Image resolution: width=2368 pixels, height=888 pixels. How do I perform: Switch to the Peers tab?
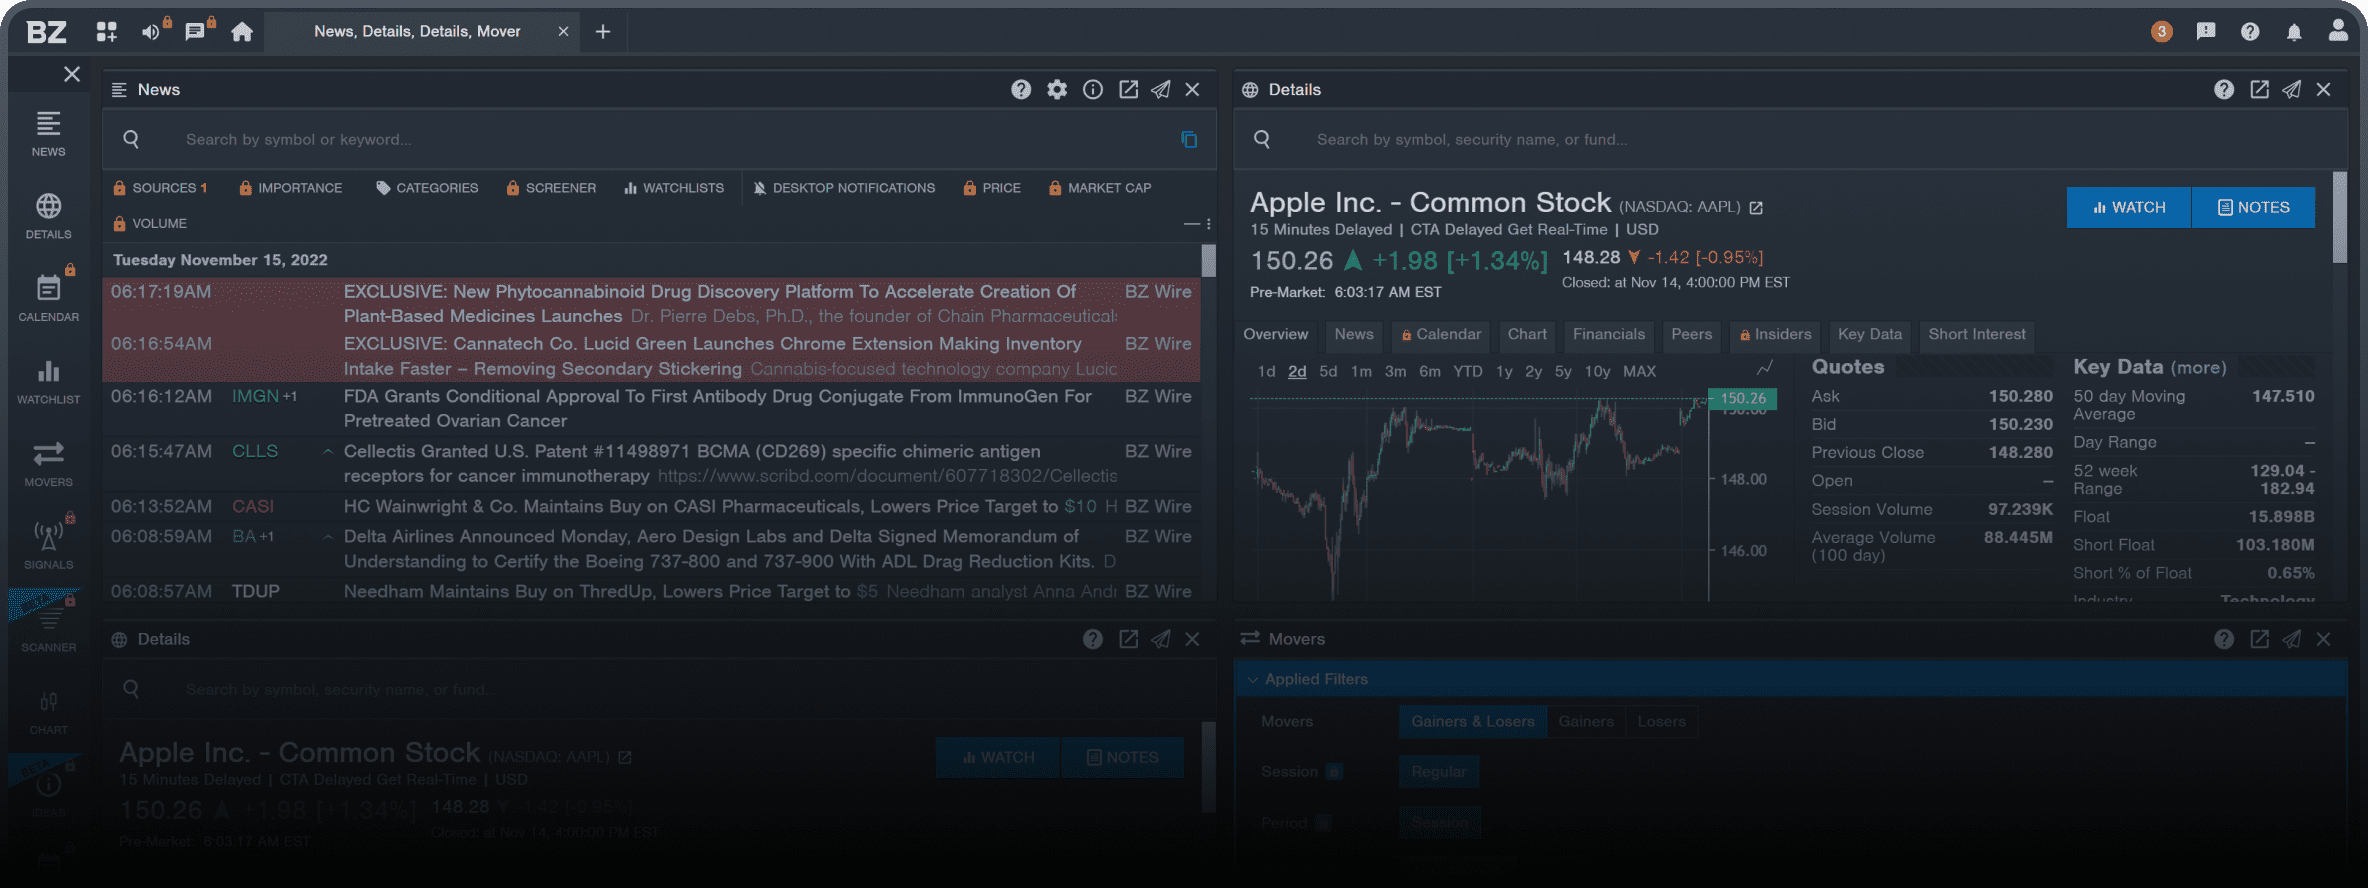pyautogui.click(x=1692, y=335)
